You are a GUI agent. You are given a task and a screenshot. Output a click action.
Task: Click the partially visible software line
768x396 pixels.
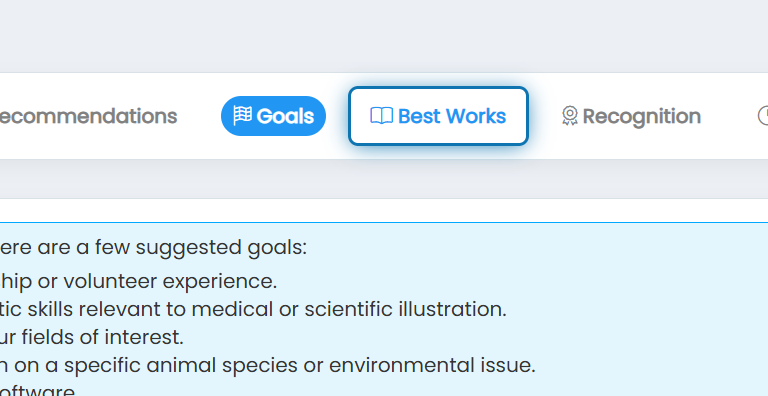(38, 390)
